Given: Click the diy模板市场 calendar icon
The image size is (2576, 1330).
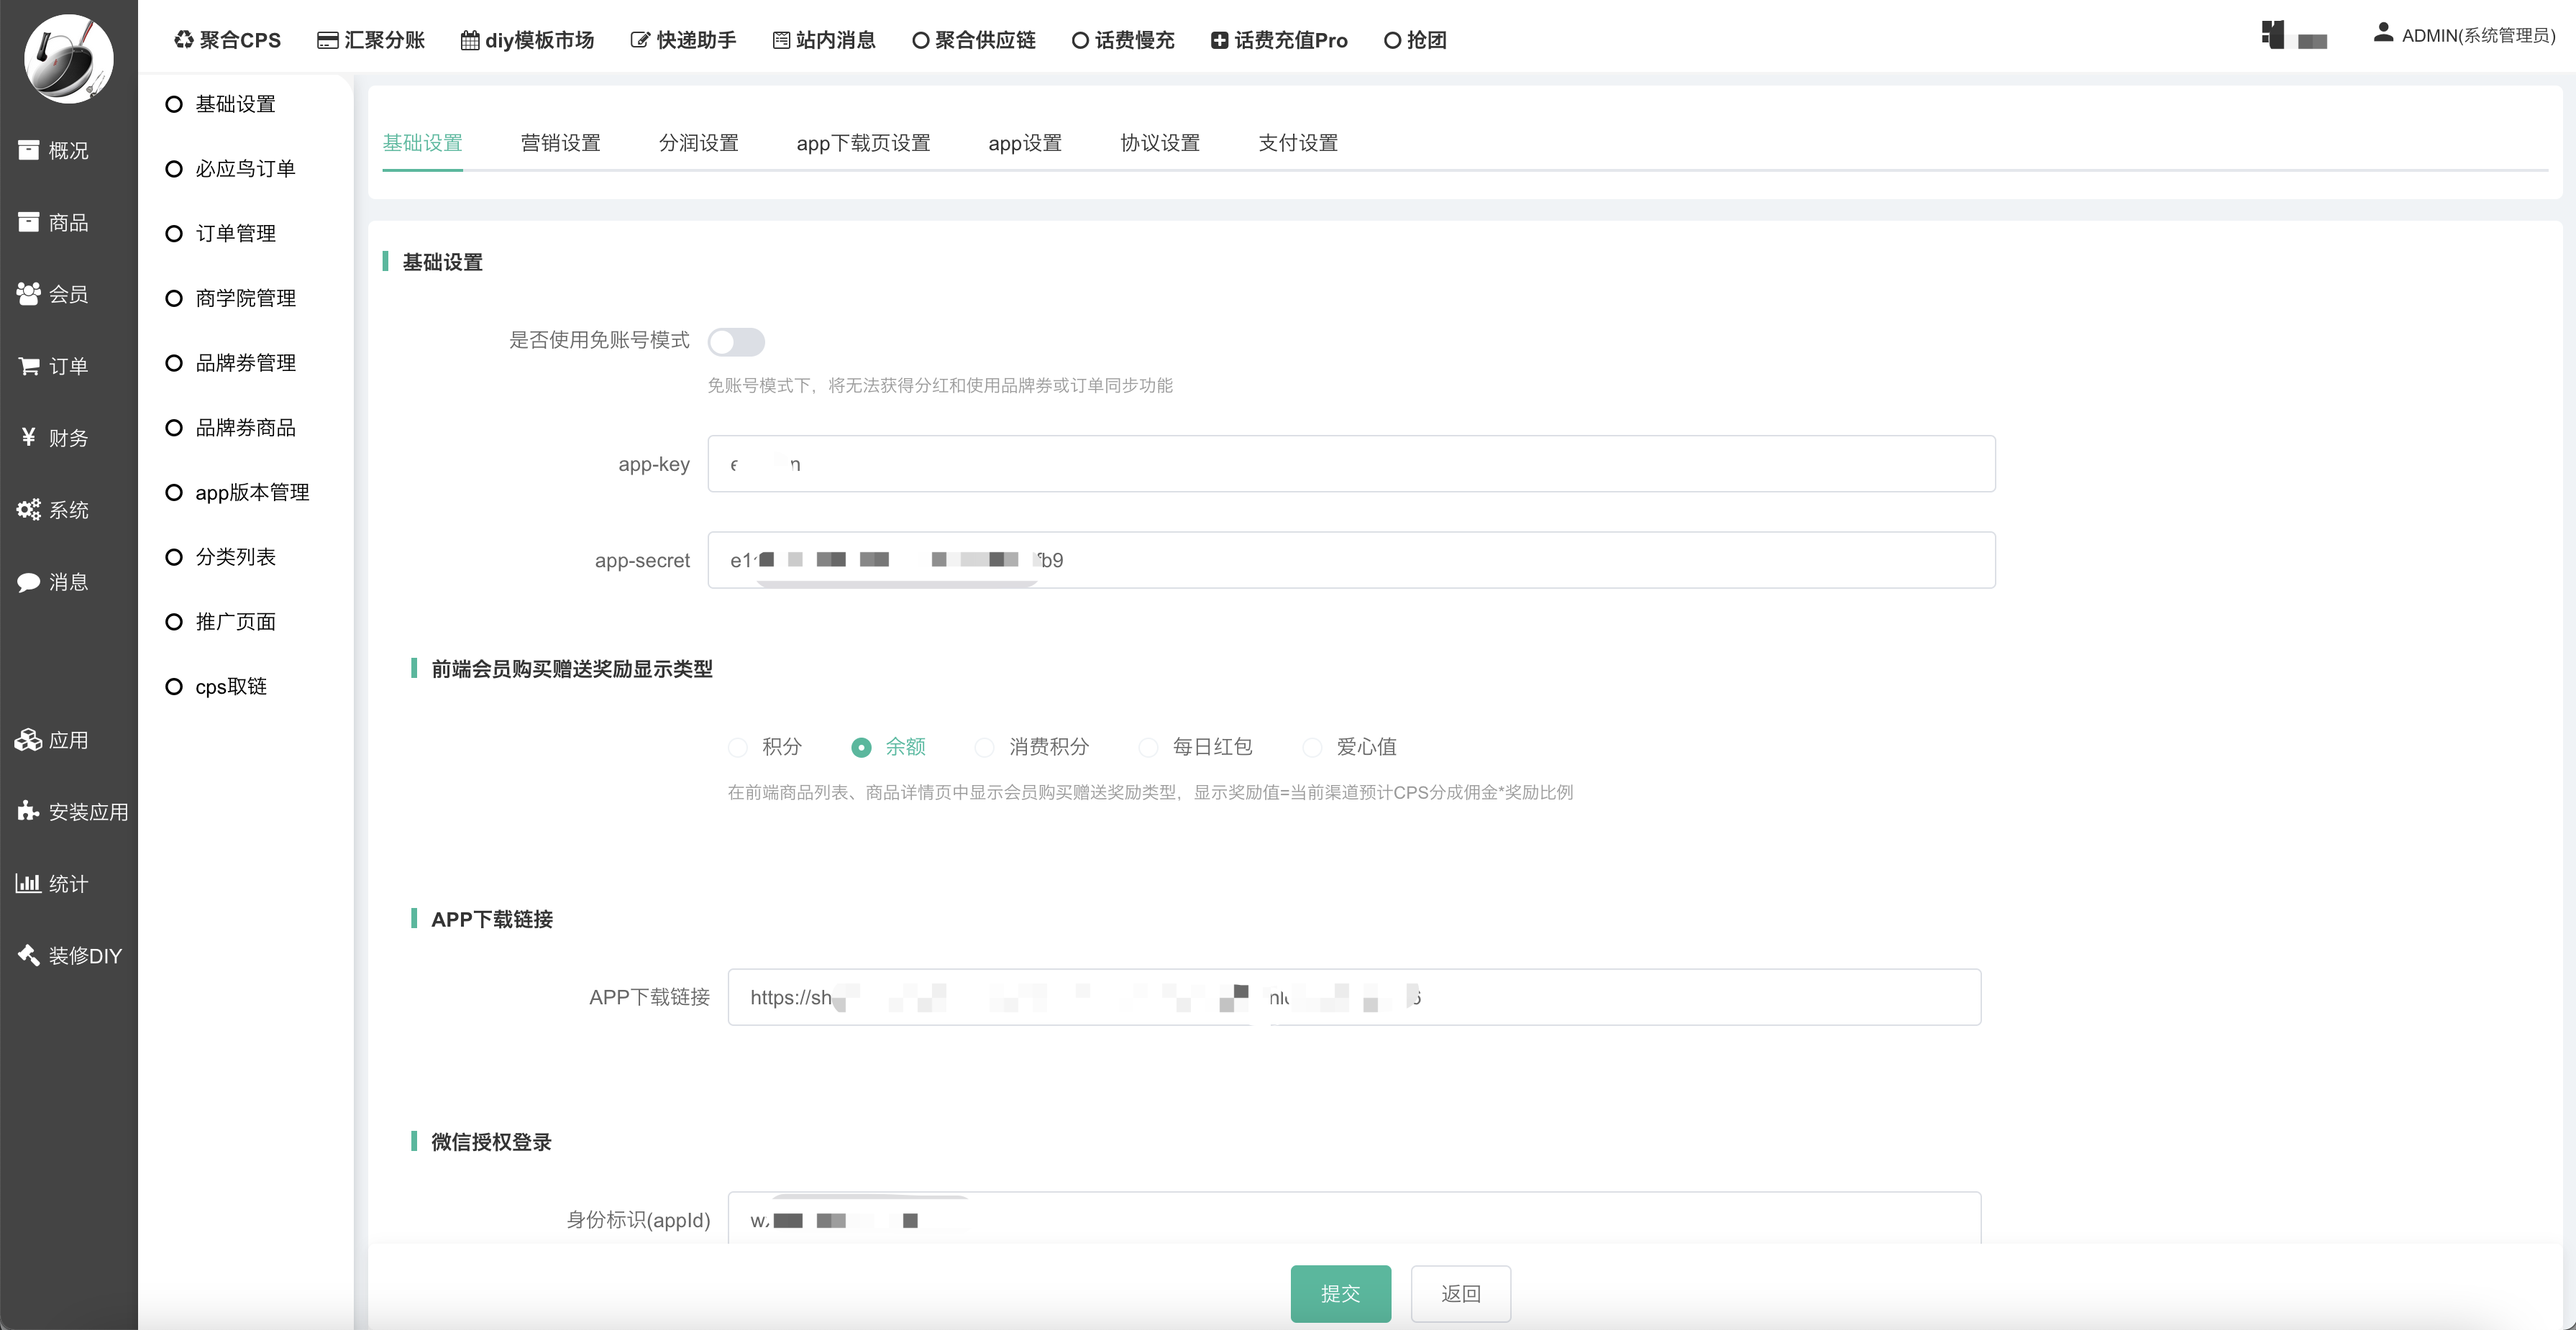Looking at the screenshot, I should pyautogui.click(x=470, y=40).
